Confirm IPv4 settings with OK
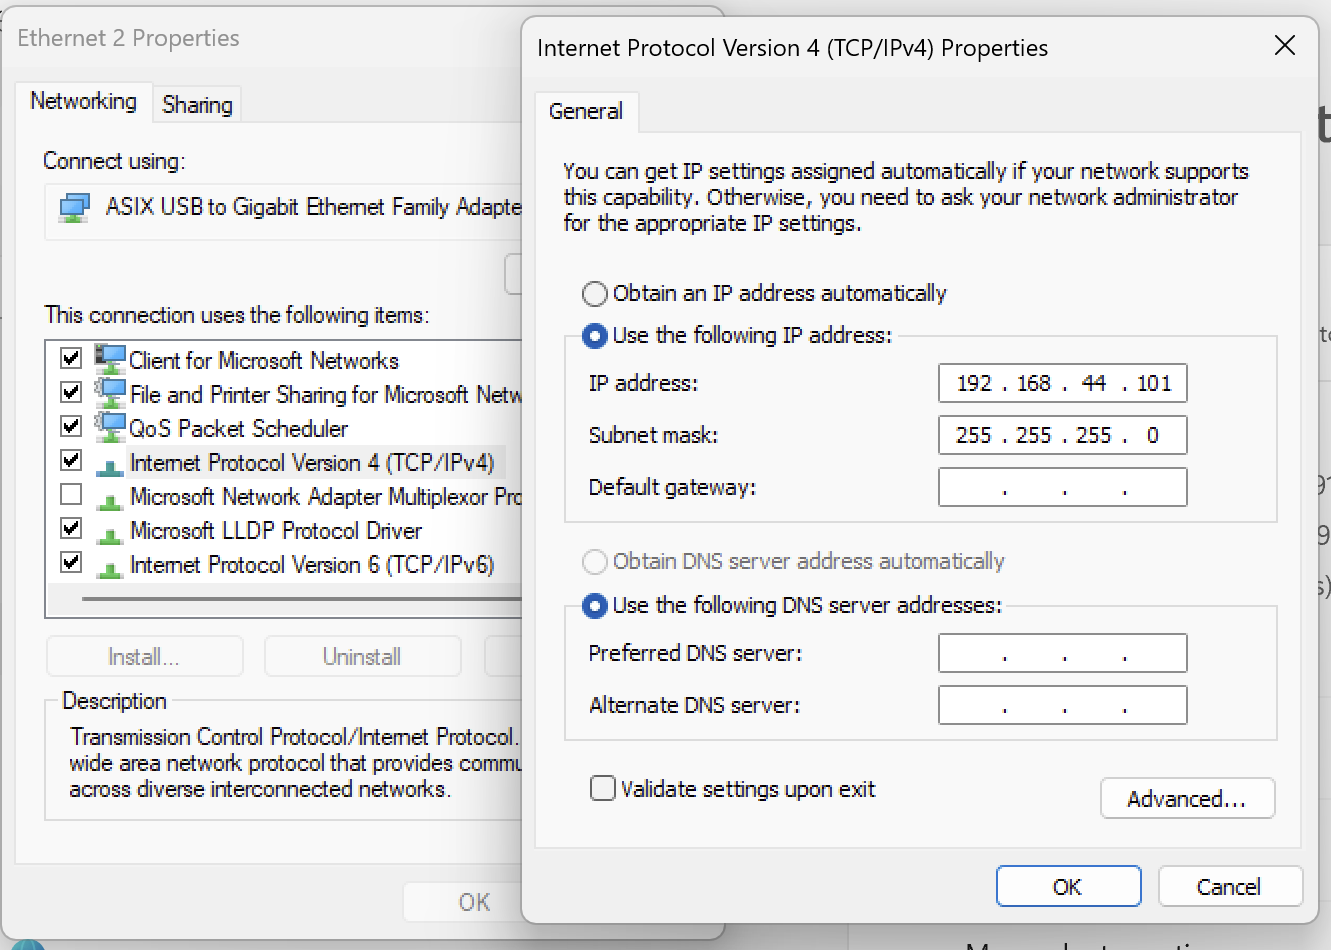Screen dimensions: 1331x950 click(x=1068, y=886)
